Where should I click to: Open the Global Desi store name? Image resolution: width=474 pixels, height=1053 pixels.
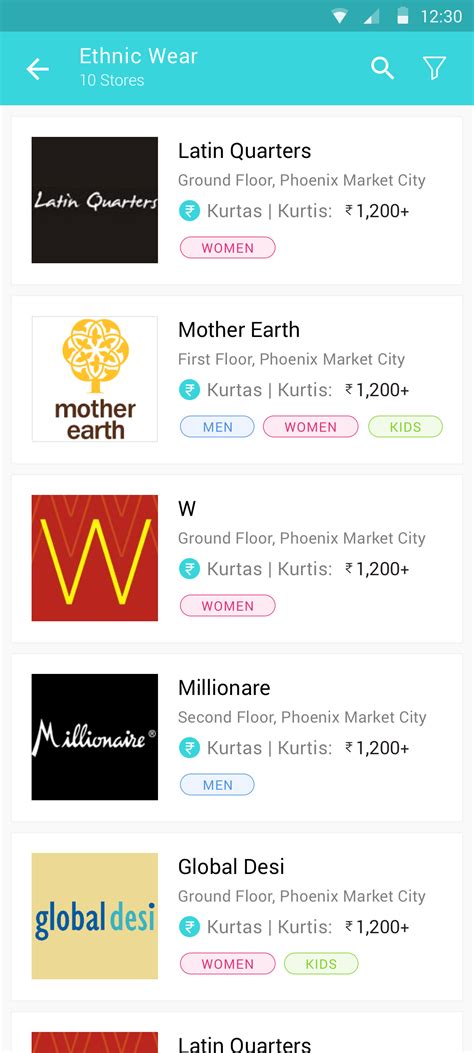coord(231,866)
